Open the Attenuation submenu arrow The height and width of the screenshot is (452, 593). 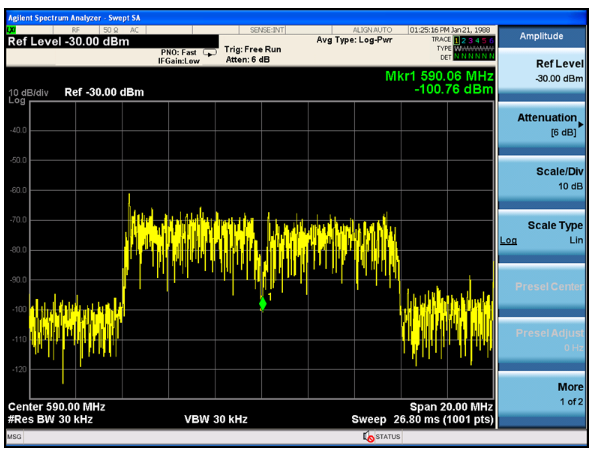(581, 124)
